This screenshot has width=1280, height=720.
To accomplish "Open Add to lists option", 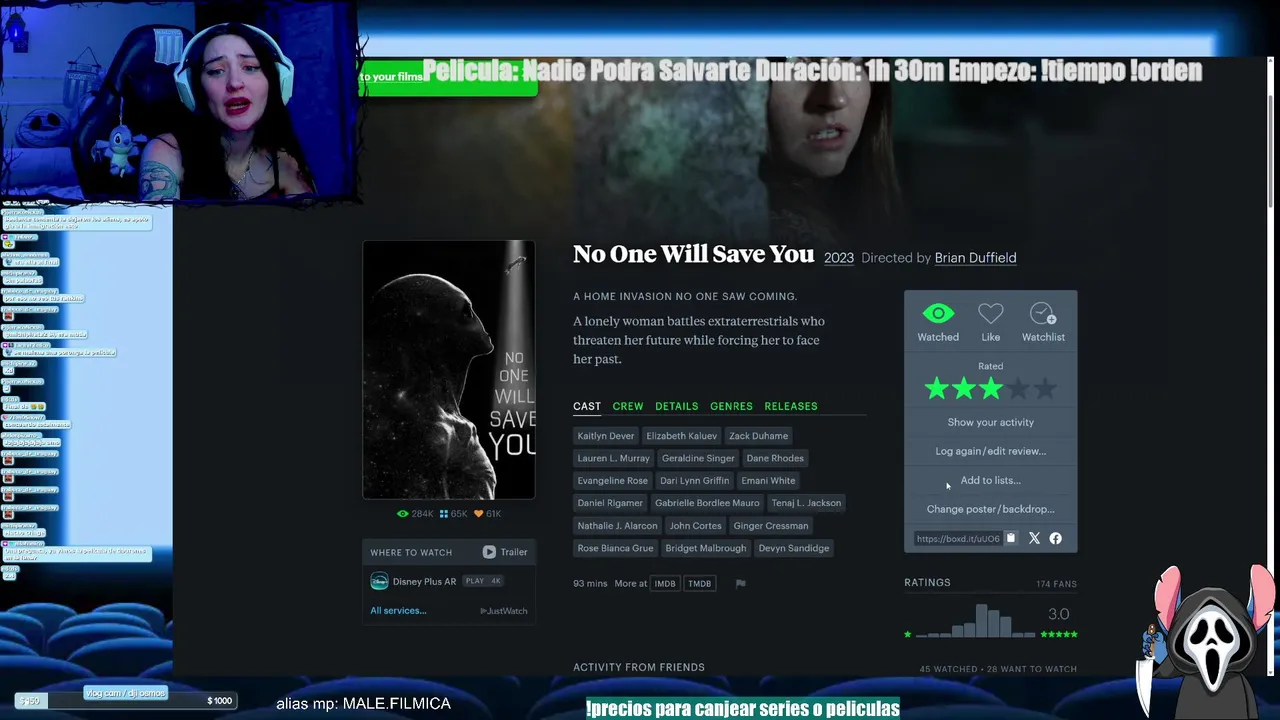I will 991,480.
